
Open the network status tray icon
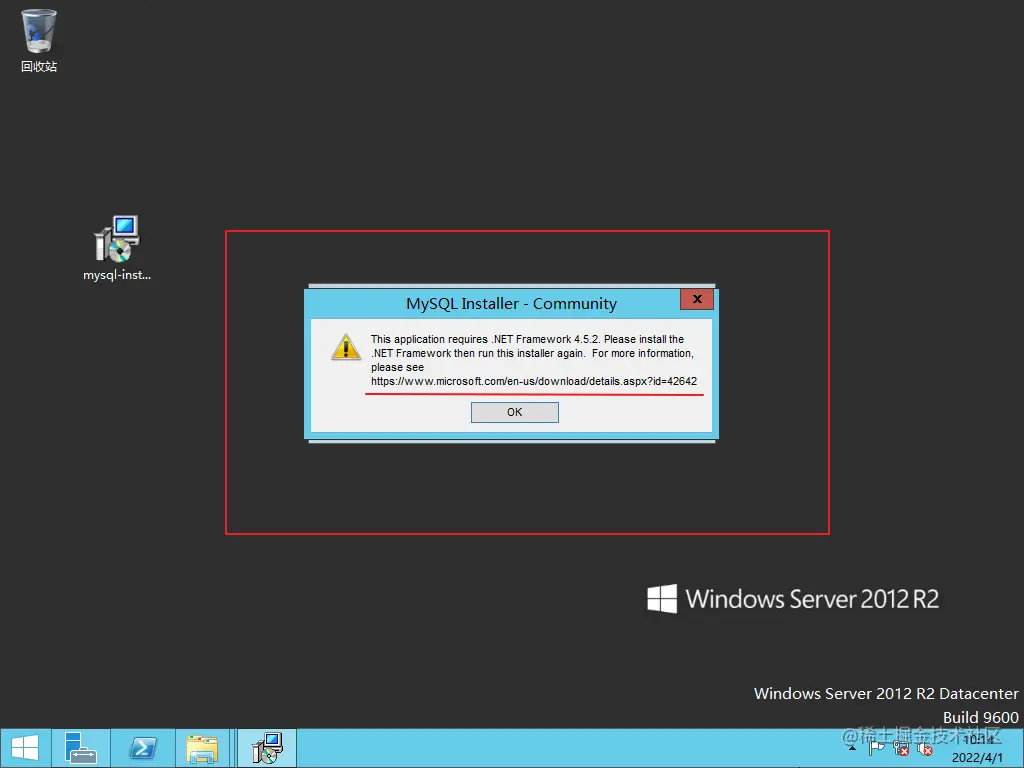click(901, 748)
